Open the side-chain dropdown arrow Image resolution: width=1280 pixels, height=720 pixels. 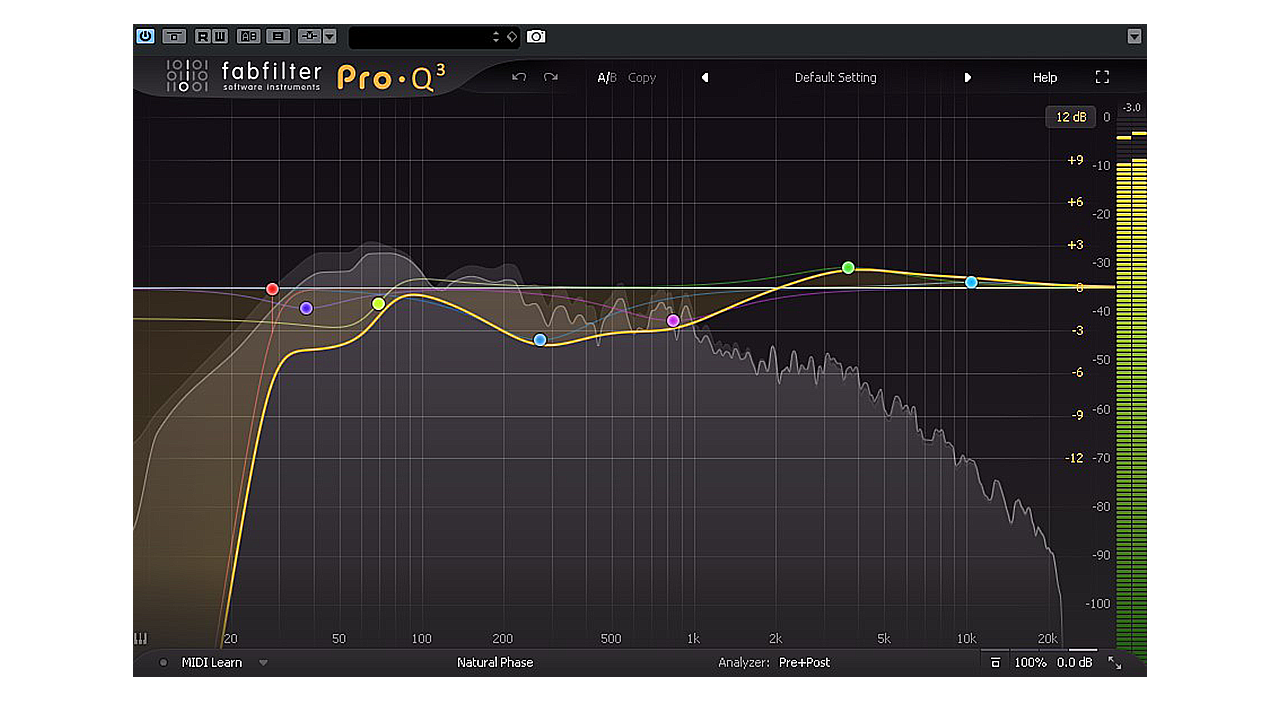[x=329, y=36]
